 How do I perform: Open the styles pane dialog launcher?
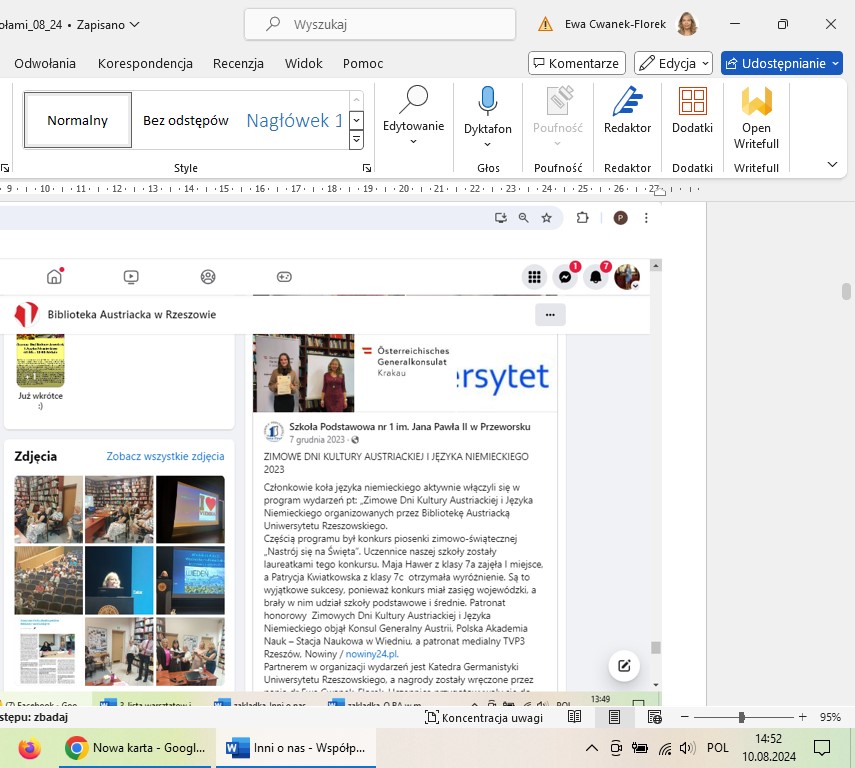click(366, 168)
